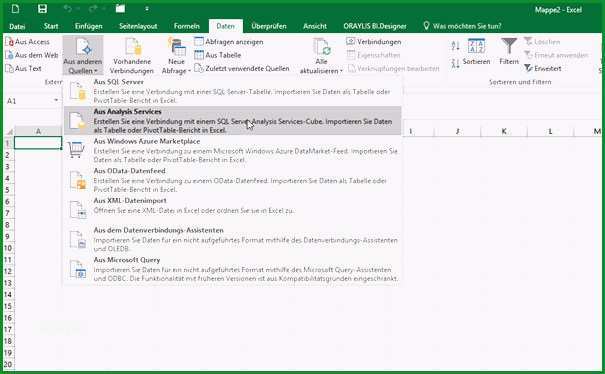Click the sort ascending A-Z icon
Image resolution: width=605 pixels, height=374 pixels.
pyautogui.click(x=455, y=46)
